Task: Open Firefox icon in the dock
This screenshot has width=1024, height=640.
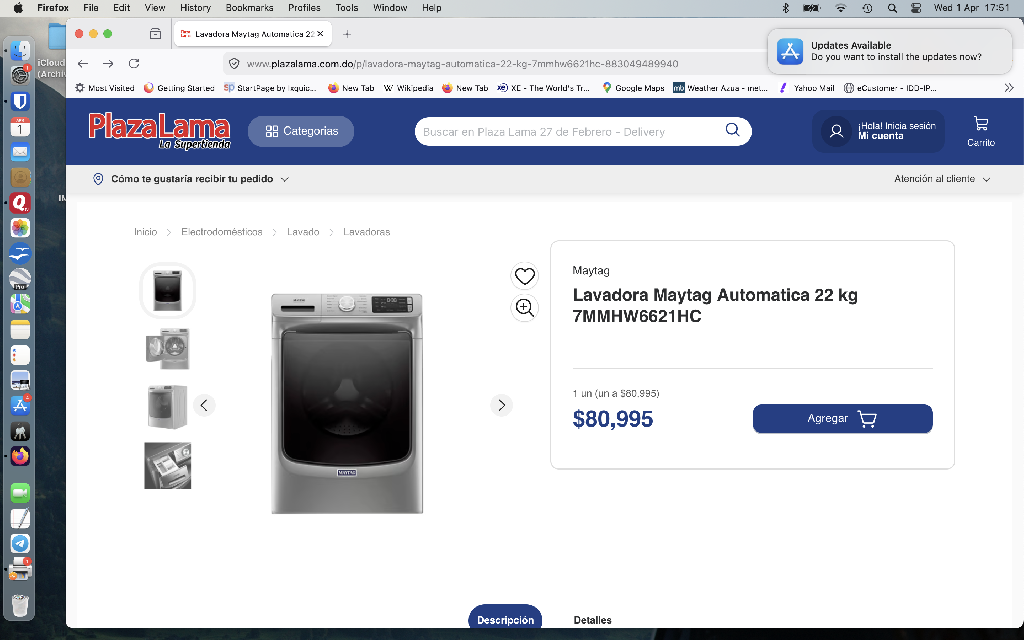Action: [x=20, y=456]
